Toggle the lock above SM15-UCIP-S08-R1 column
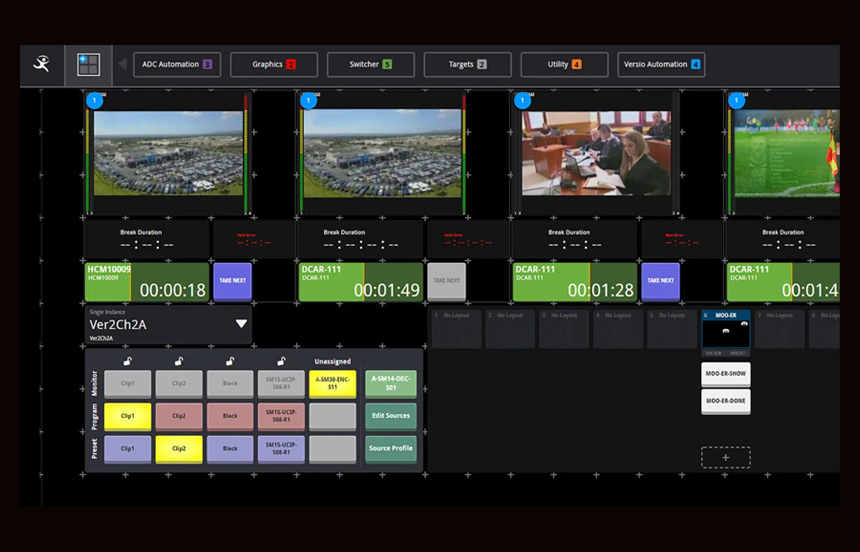The height and width of the screenshot is (552, 860). (x=281, y=361)
